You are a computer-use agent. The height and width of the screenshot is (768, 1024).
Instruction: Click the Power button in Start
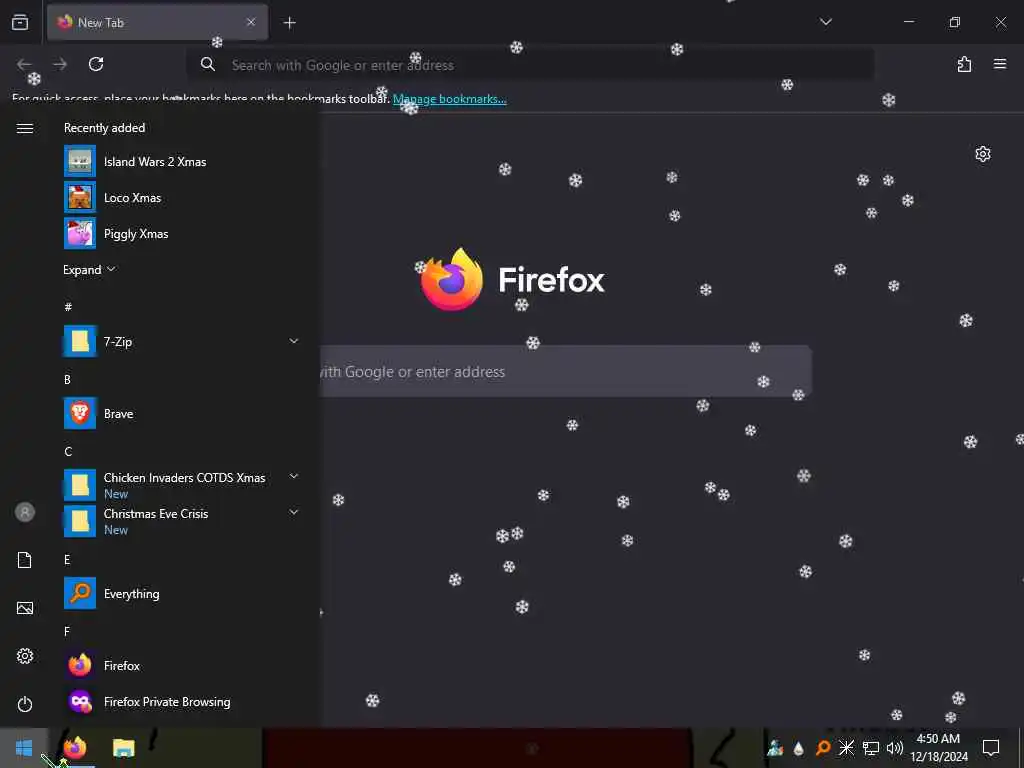25,704
